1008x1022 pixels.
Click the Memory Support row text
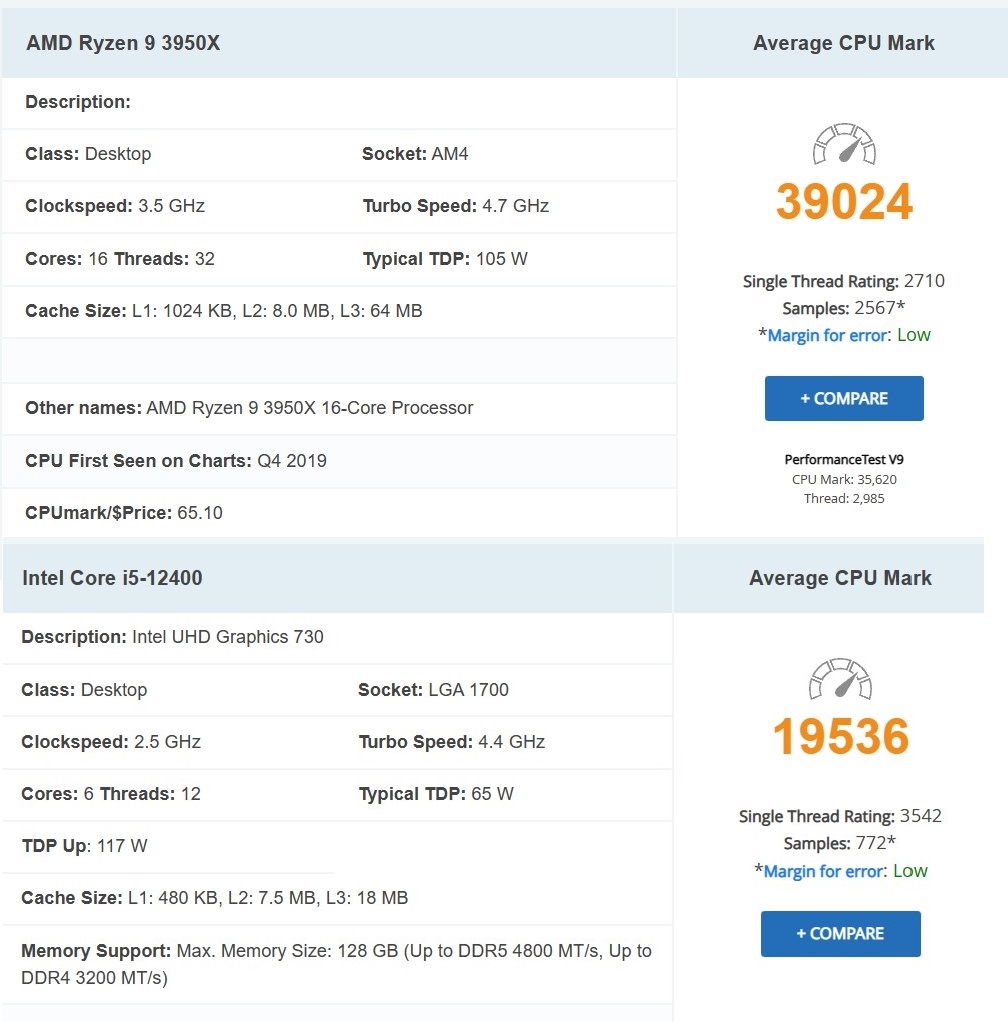pyautogui.click(x=336, y=963)
